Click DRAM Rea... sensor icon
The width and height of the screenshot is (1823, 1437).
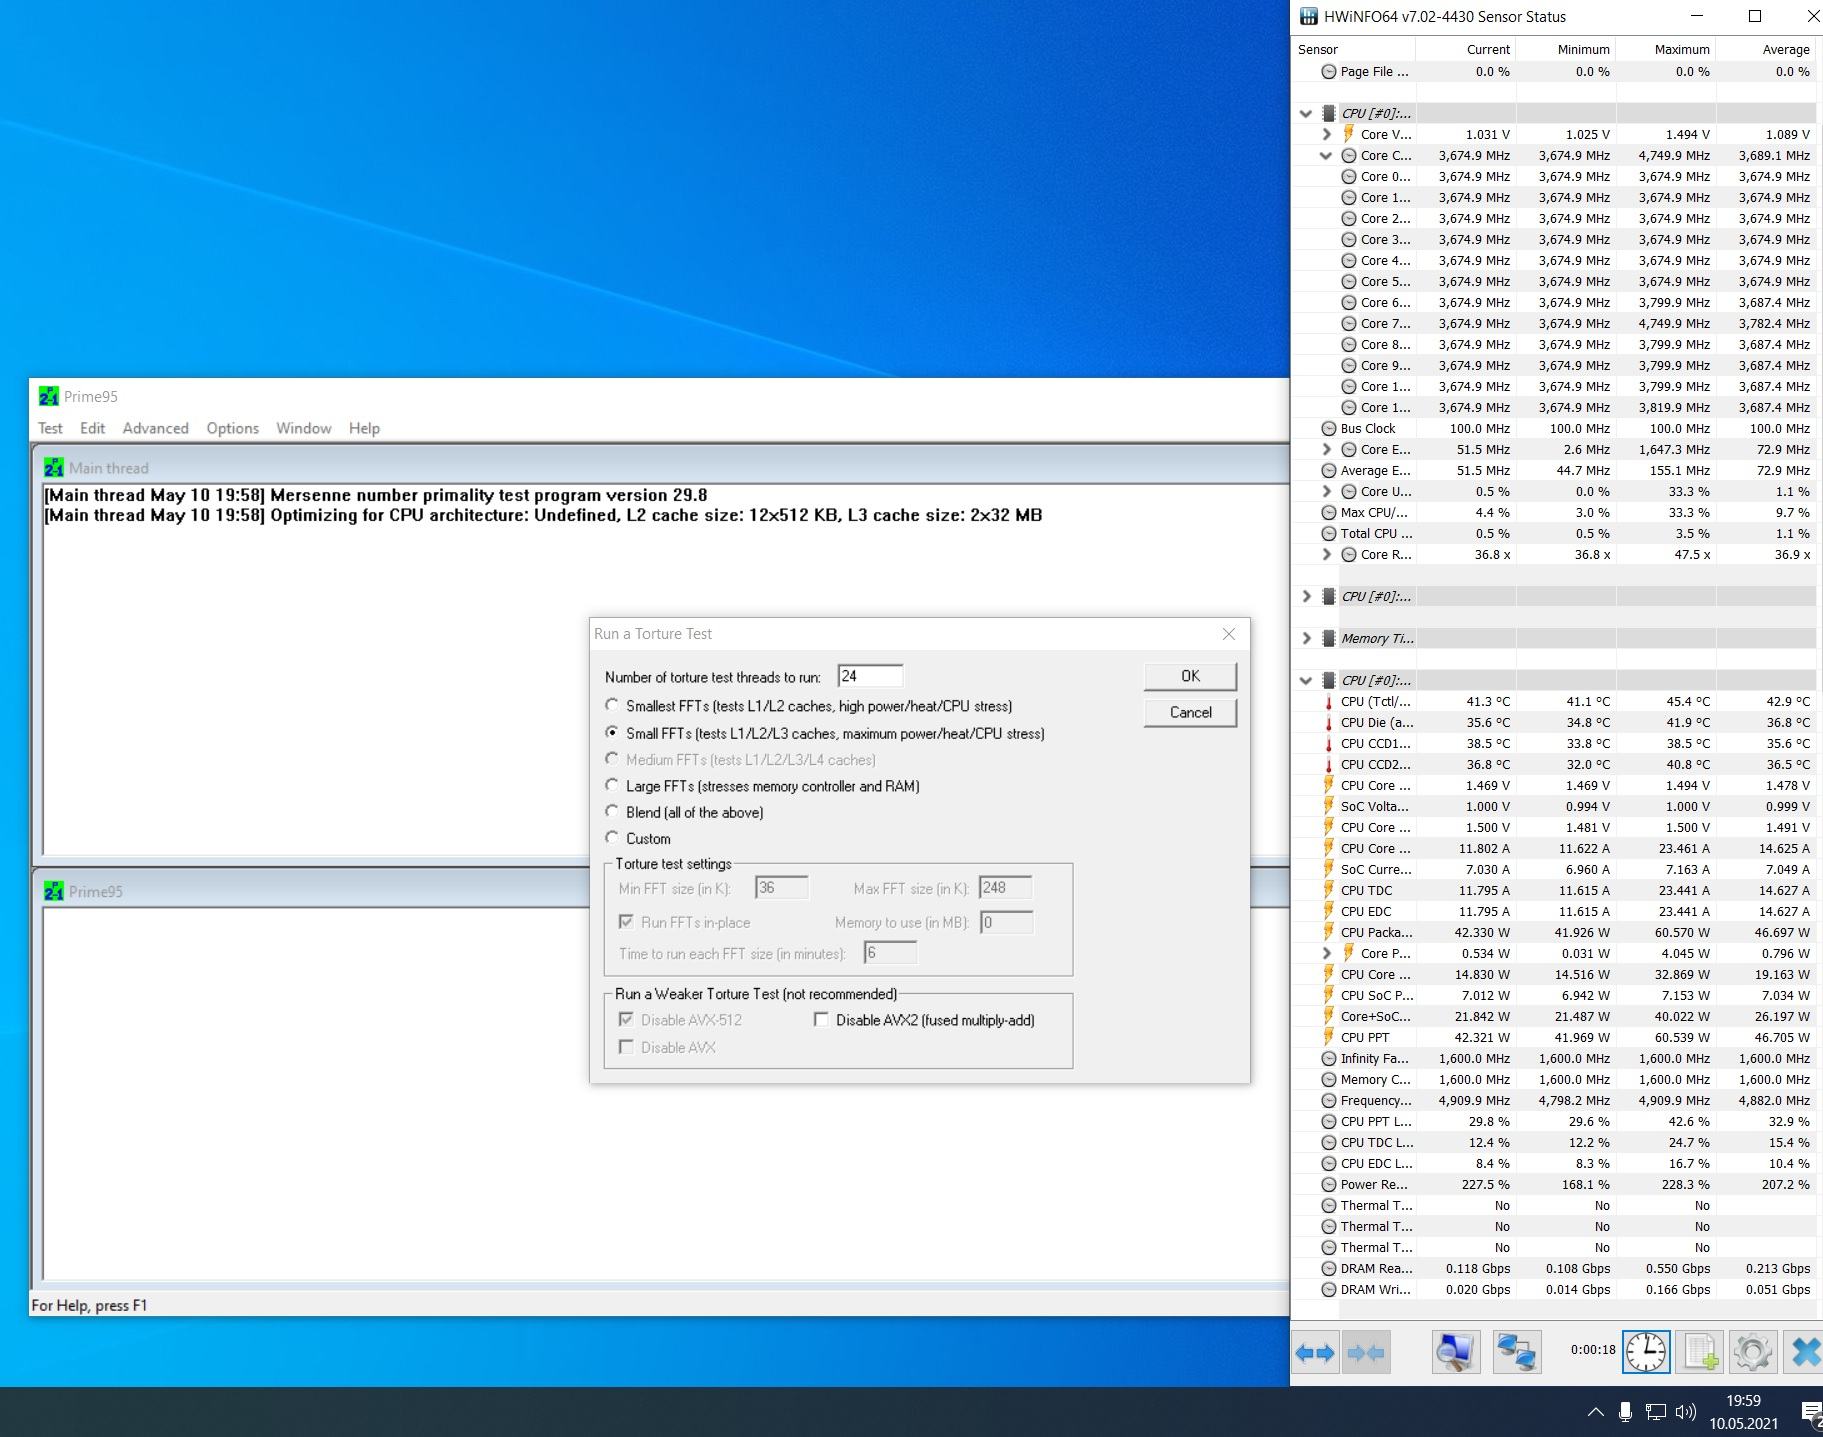[x=1329, y=1269]
